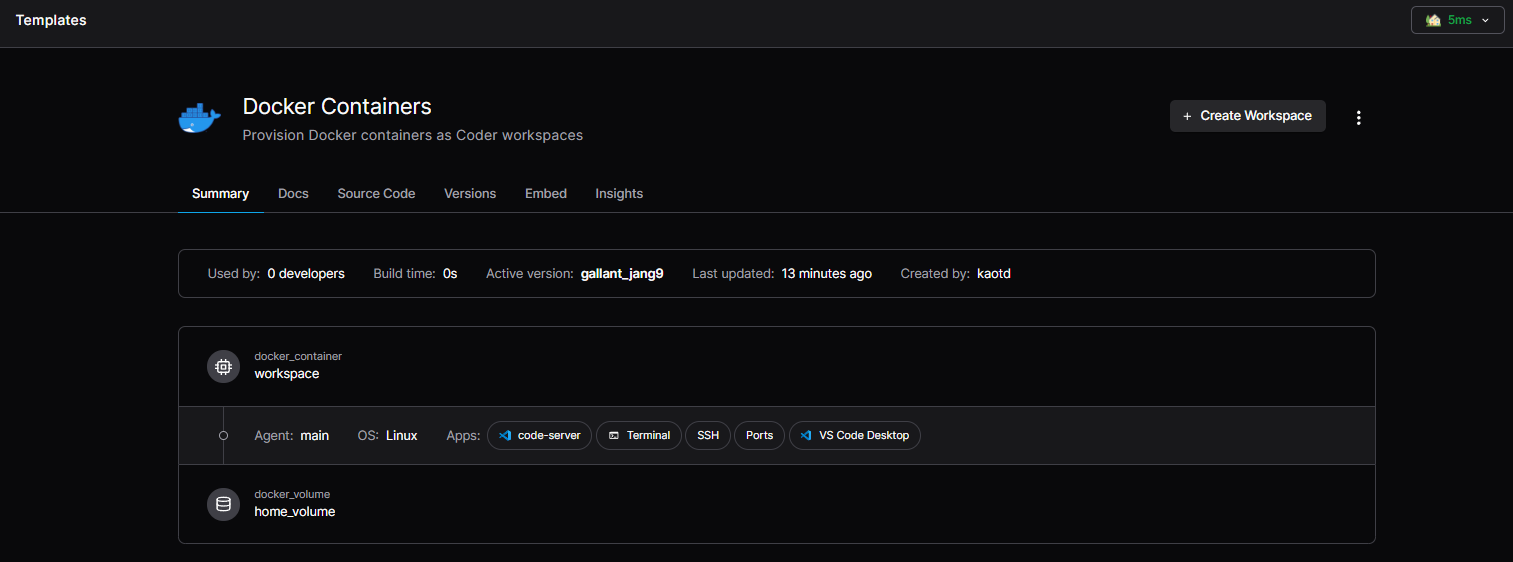Click the code-server app chip

(539, 435)
